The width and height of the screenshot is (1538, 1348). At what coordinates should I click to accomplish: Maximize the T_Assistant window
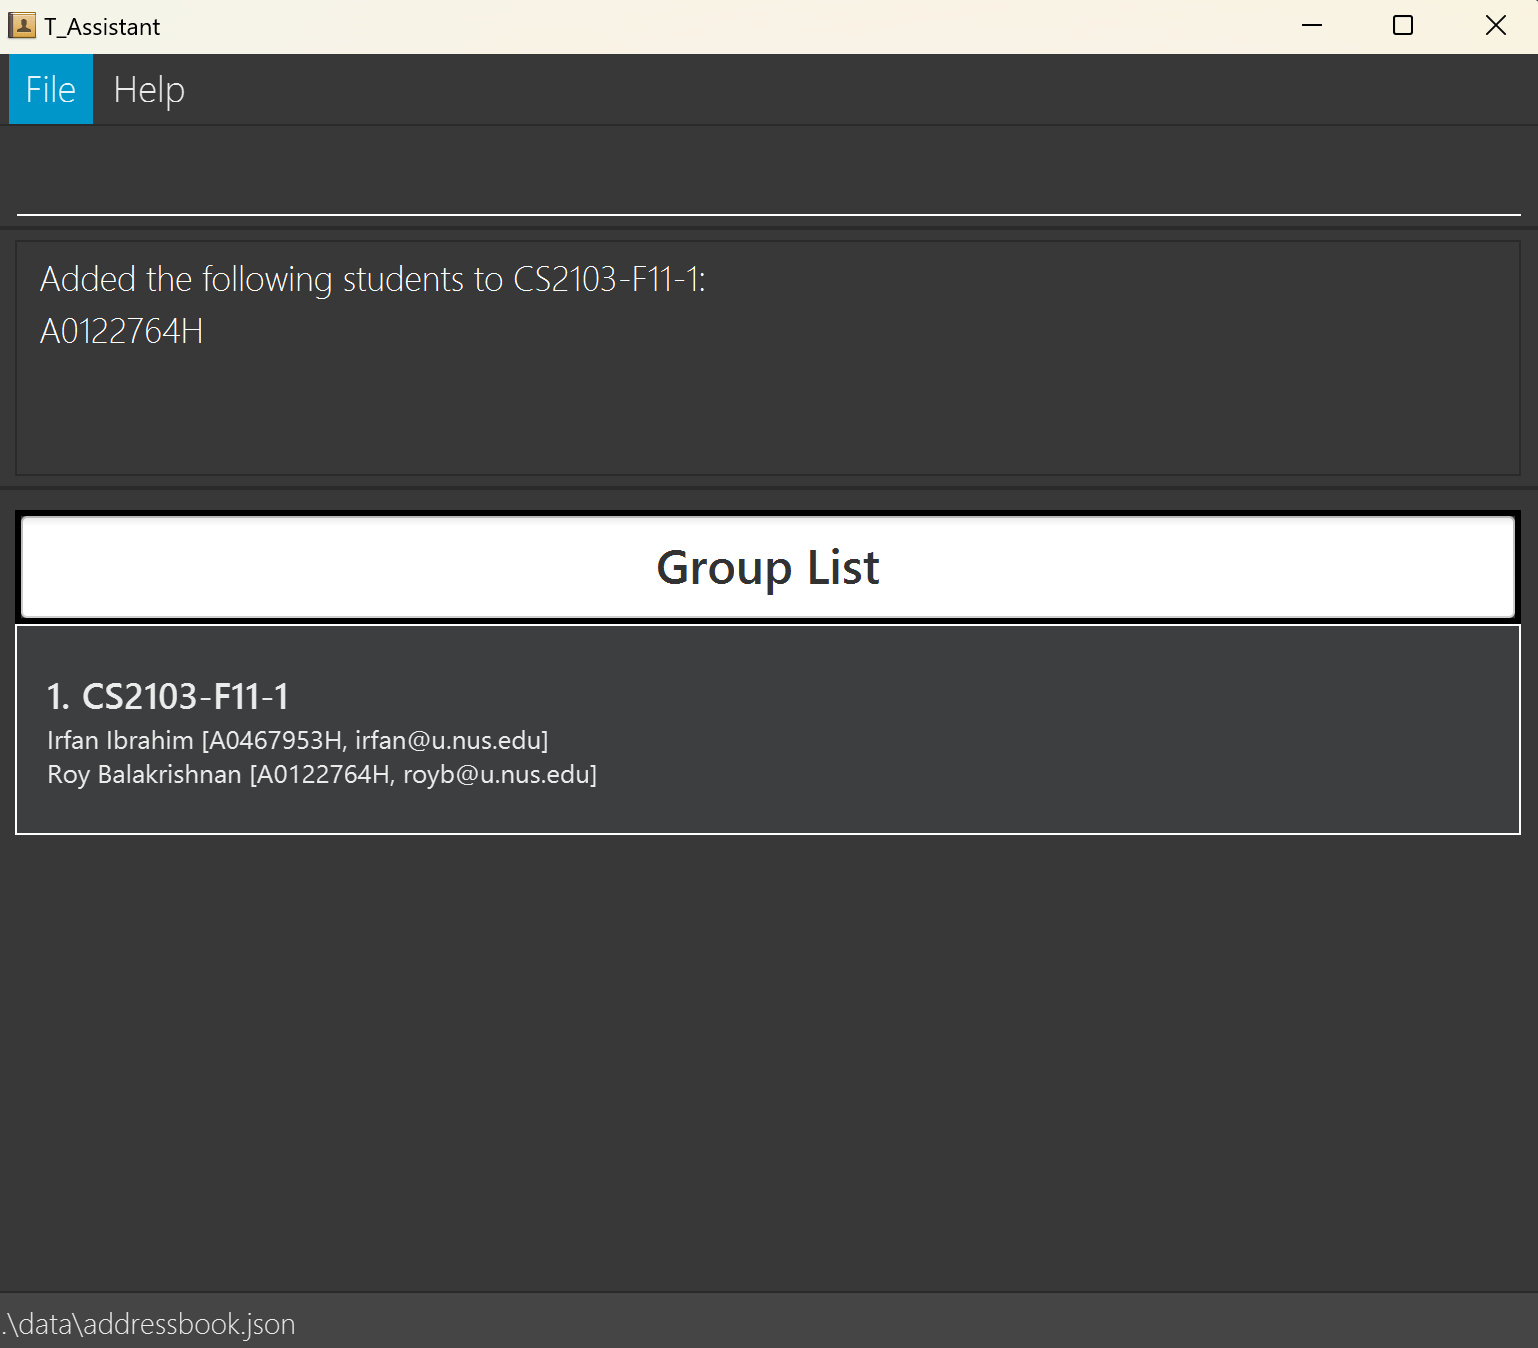(x=1403, y=26)
